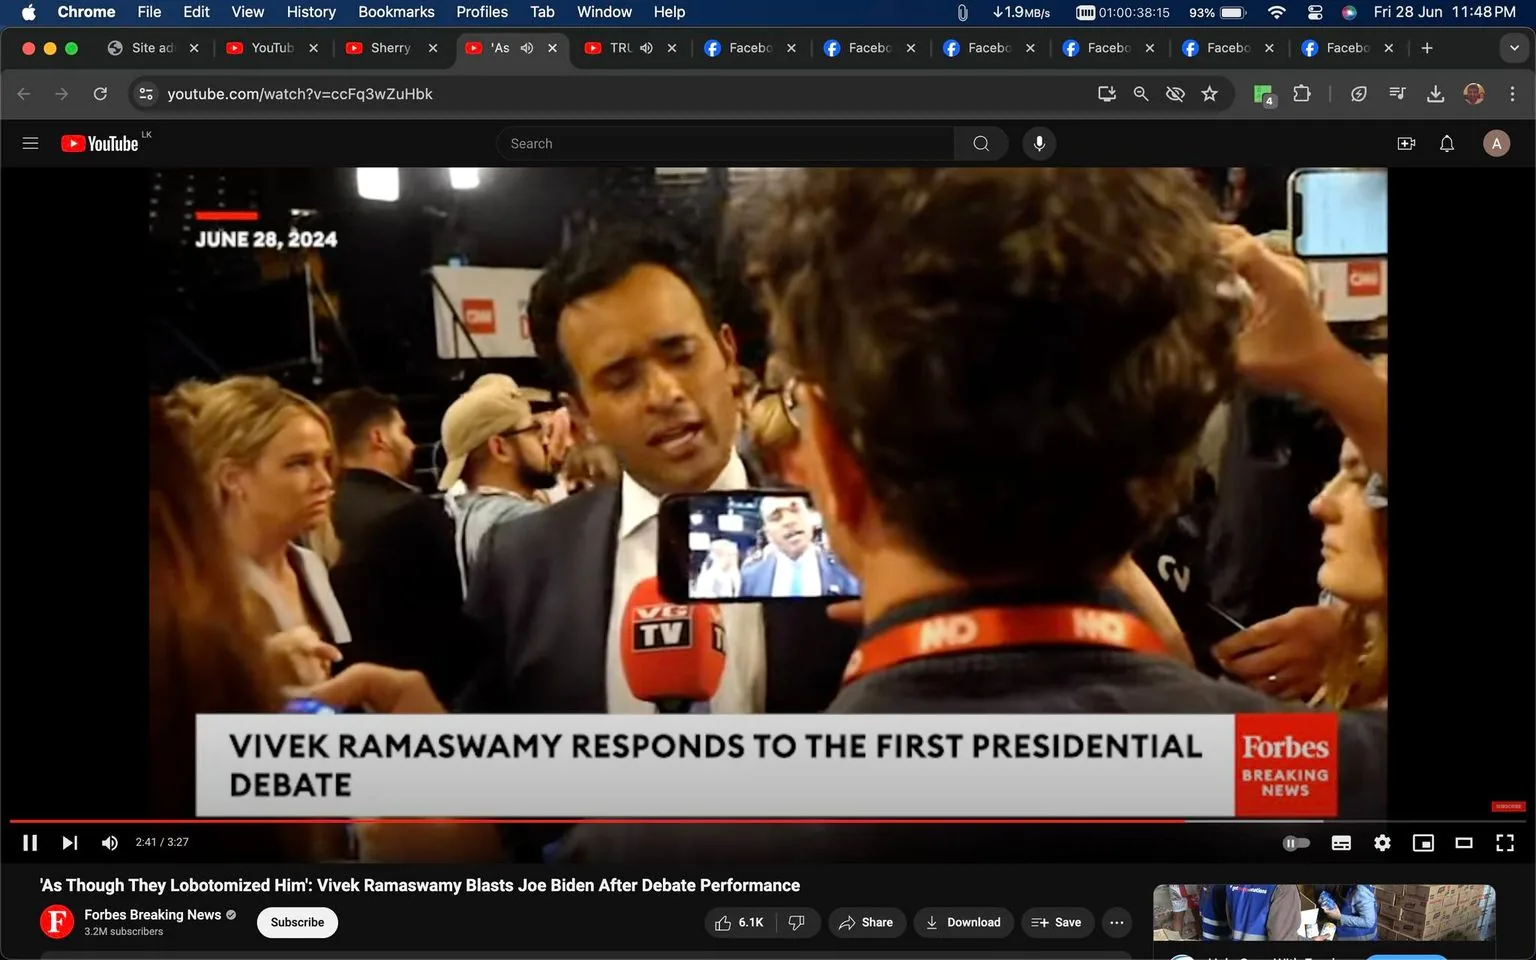Open the Bookmarks menu in the menu bar

tap(396, 12)
